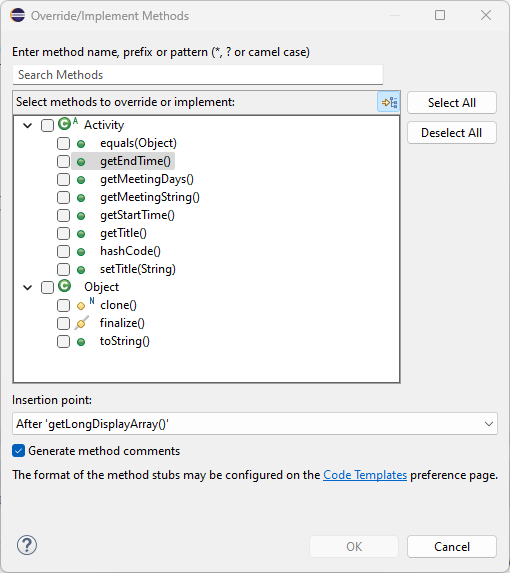Select the finalize() method label
The height and width of the screenshot is (573, 510).
point(122,323)
